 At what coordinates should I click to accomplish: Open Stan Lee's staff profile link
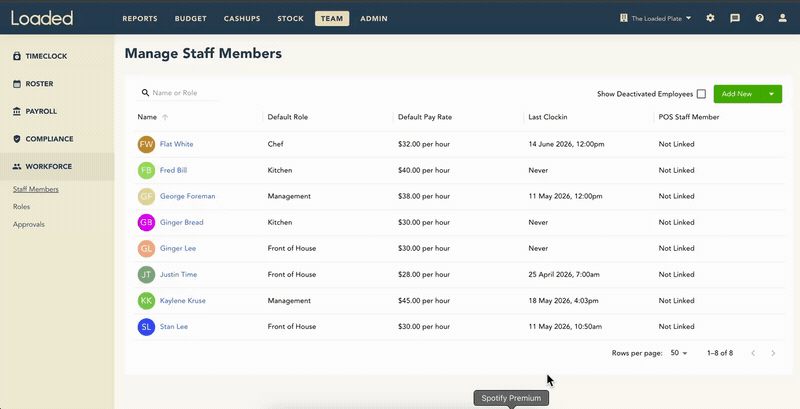coord(174,327)
